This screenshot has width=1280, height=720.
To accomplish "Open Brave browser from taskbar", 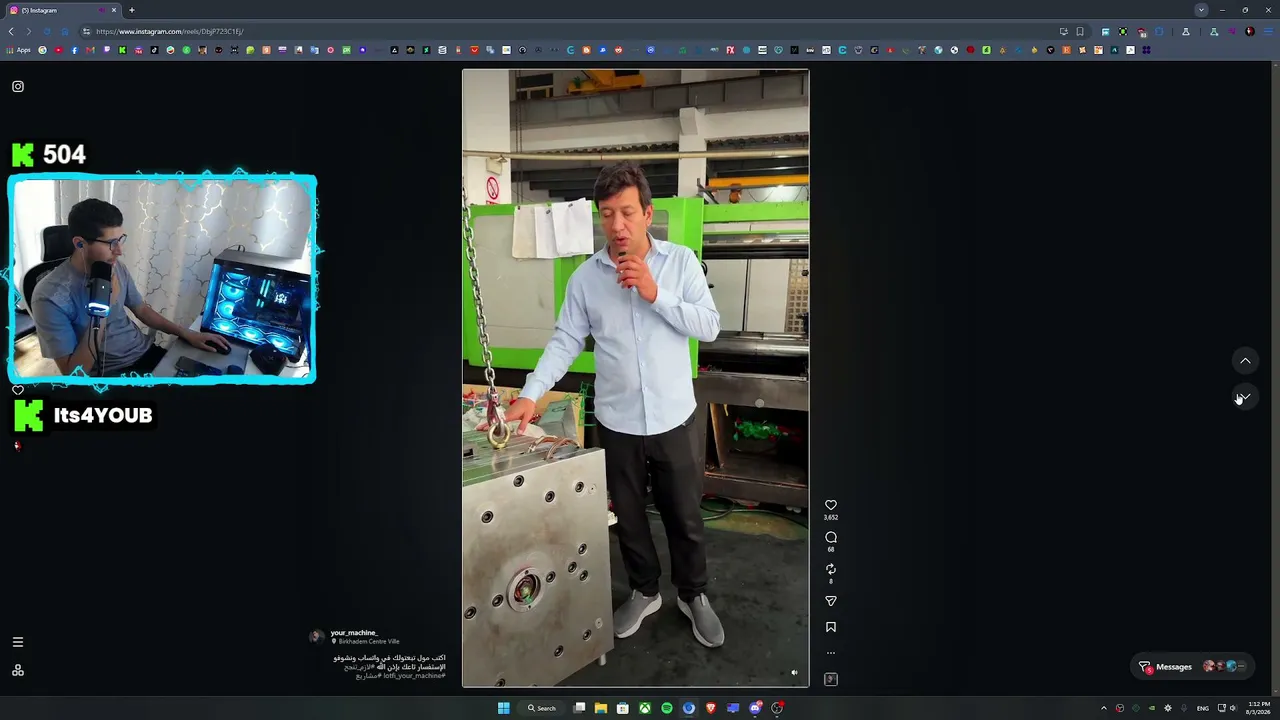I will click(x=711, y=708).
